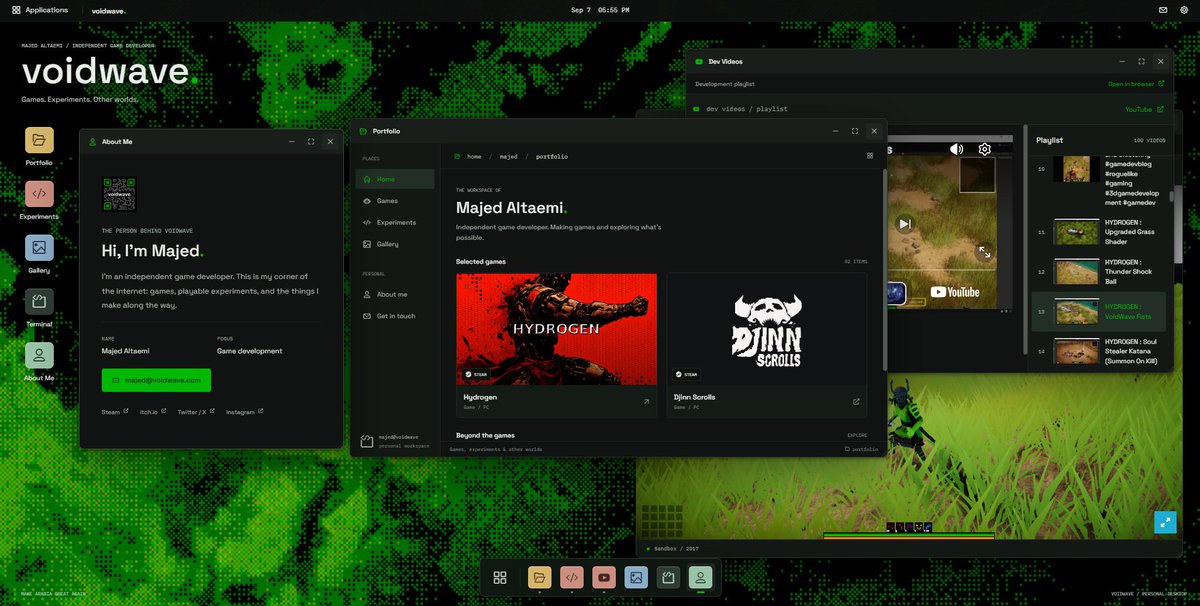Click the home breadcrumb in Portfolio

(474, 156)
